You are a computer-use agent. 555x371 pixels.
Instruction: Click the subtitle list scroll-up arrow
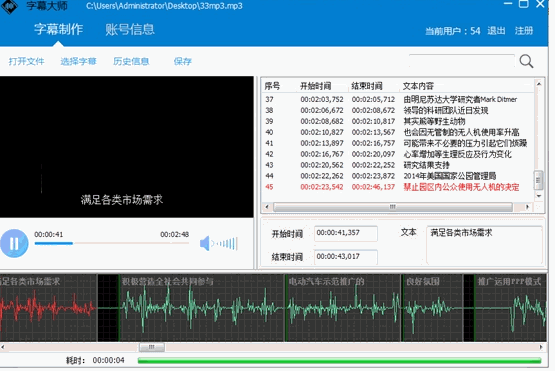click(x=539, y=84)
